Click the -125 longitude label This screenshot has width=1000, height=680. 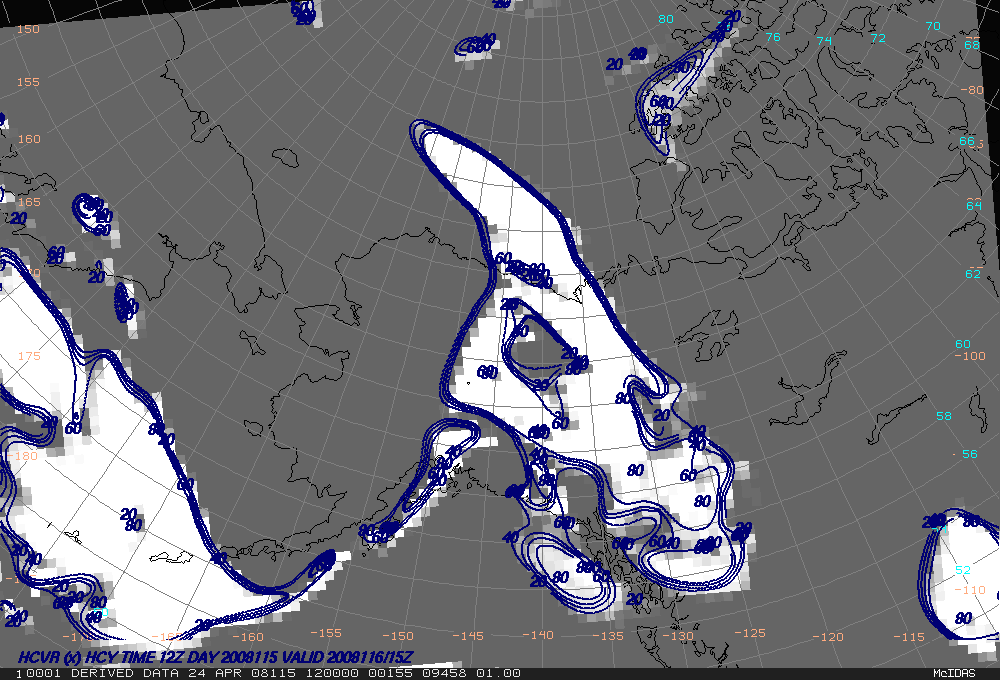point(749,632)
